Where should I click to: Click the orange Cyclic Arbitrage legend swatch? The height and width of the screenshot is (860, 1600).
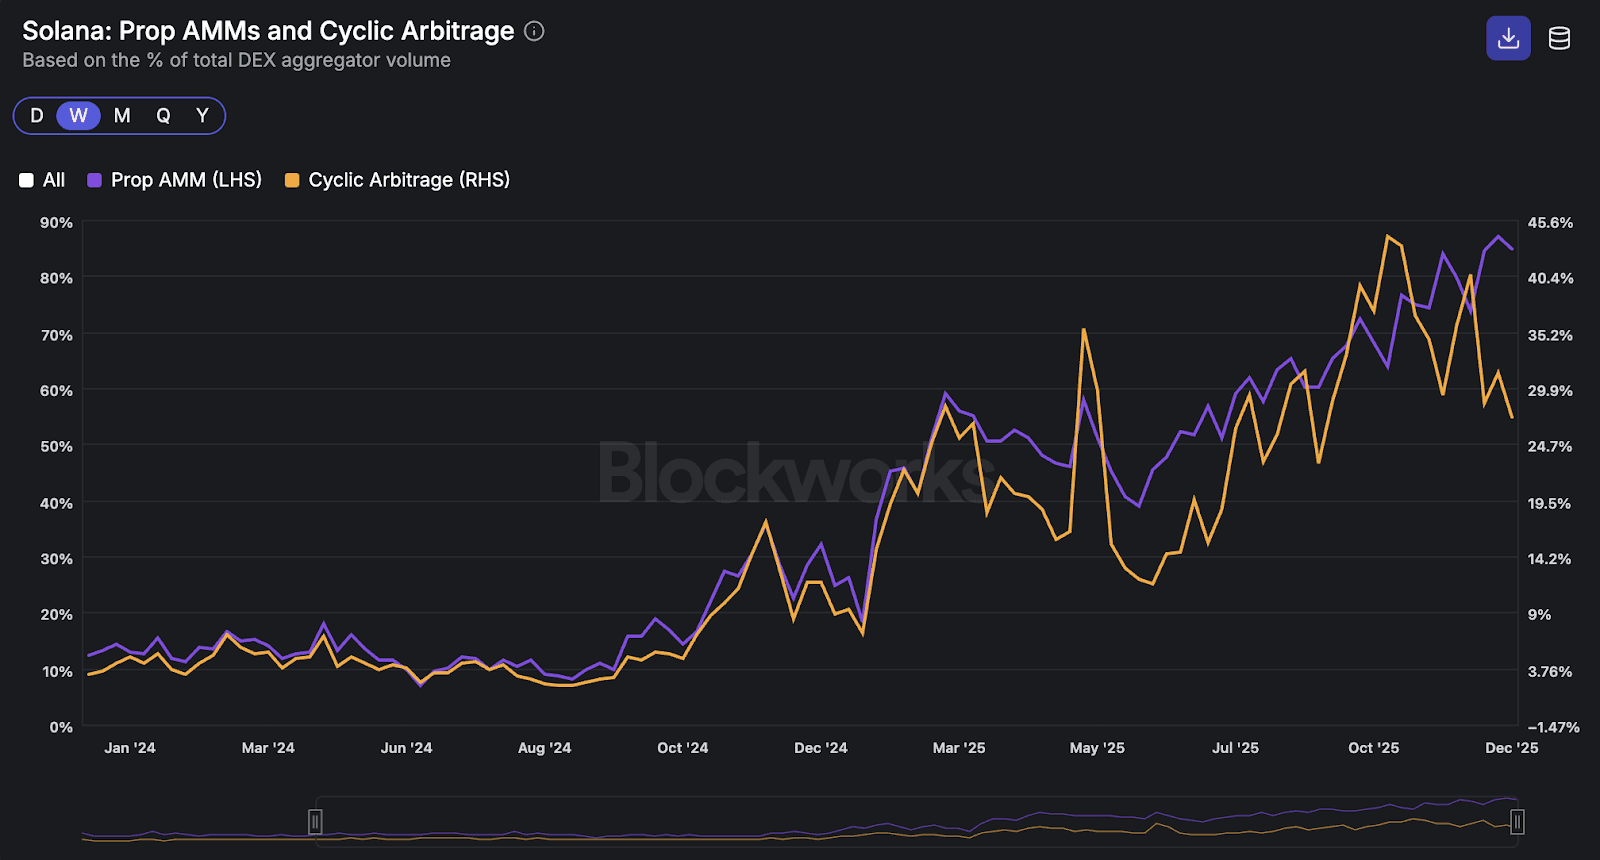[x=292, y=180]
